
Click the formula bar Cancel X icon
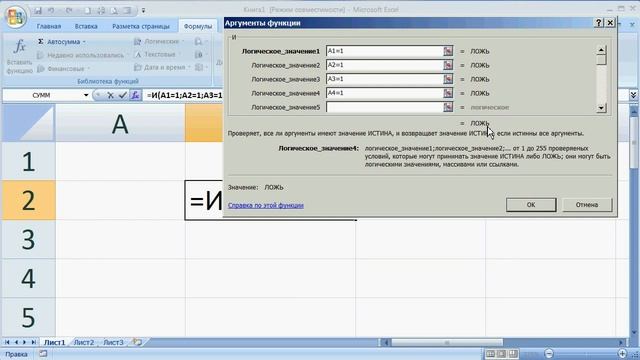coord(110,95)
